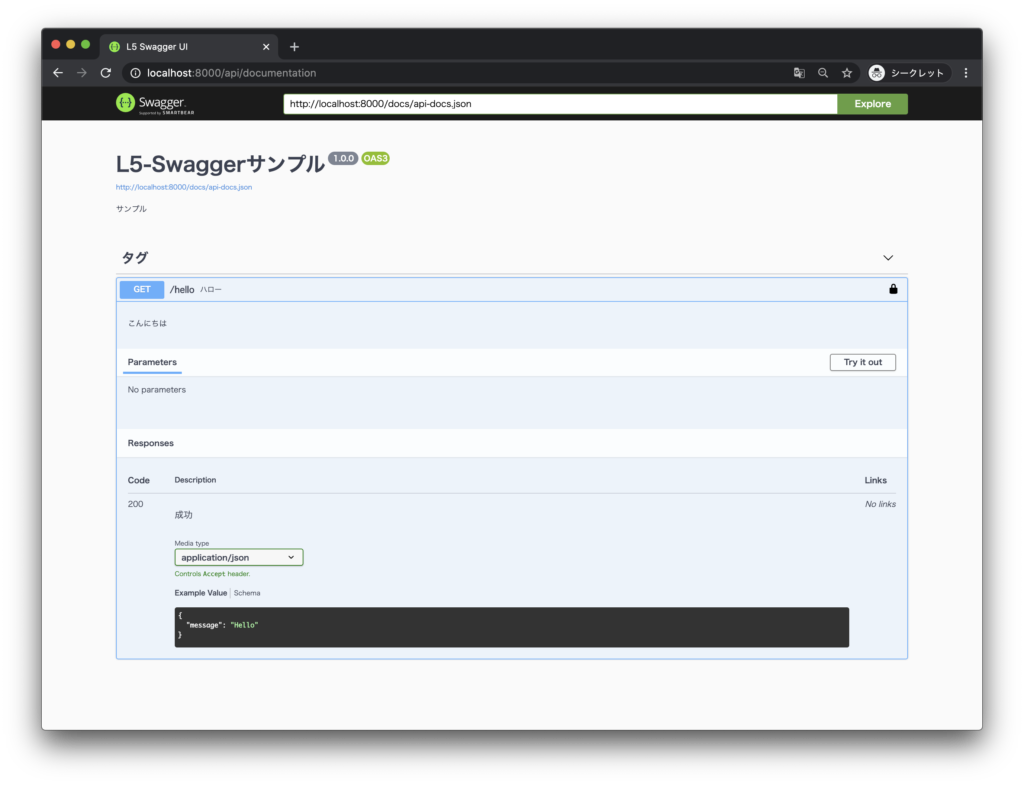Click the page reload icon
This screenshot has height=785, width=1024.
[105, 72]
